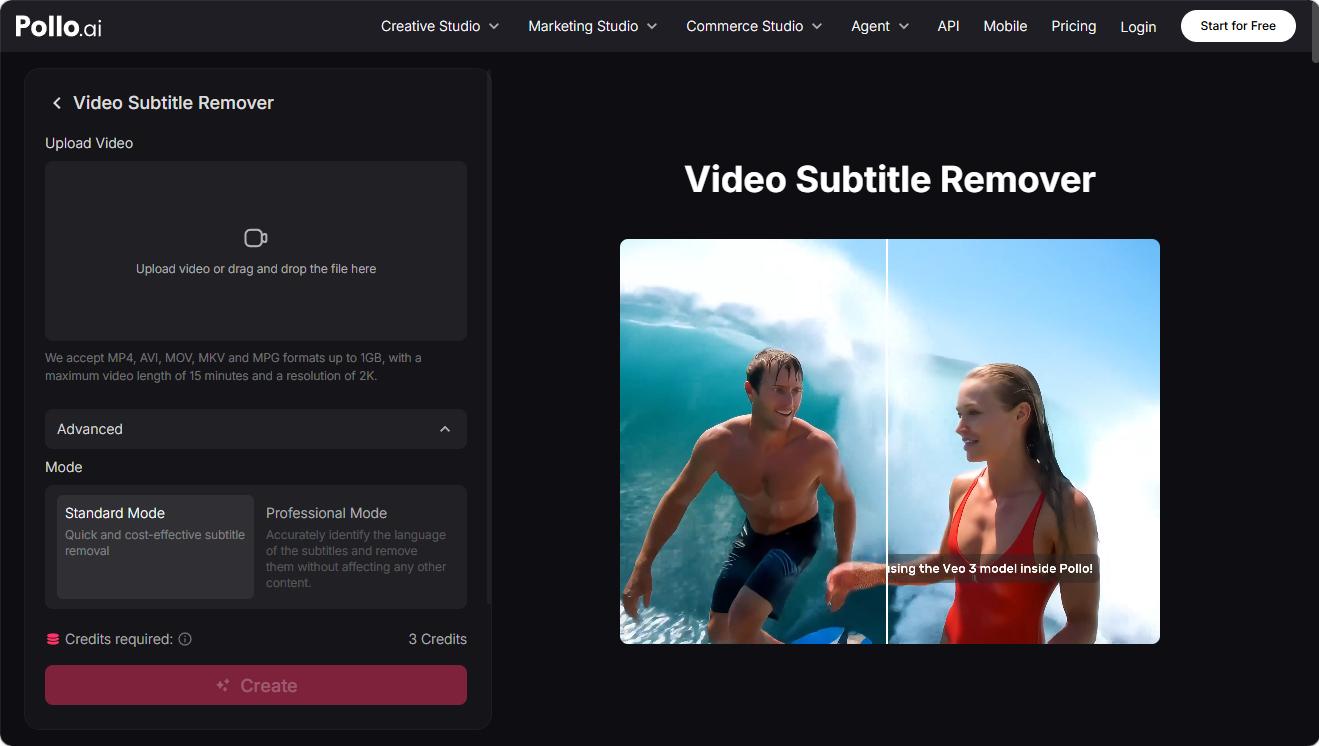Image resolution: width=1319 pixels, height=746 pixels.
Task: Click the 'Mode' label
Action: tap(64, 467)
